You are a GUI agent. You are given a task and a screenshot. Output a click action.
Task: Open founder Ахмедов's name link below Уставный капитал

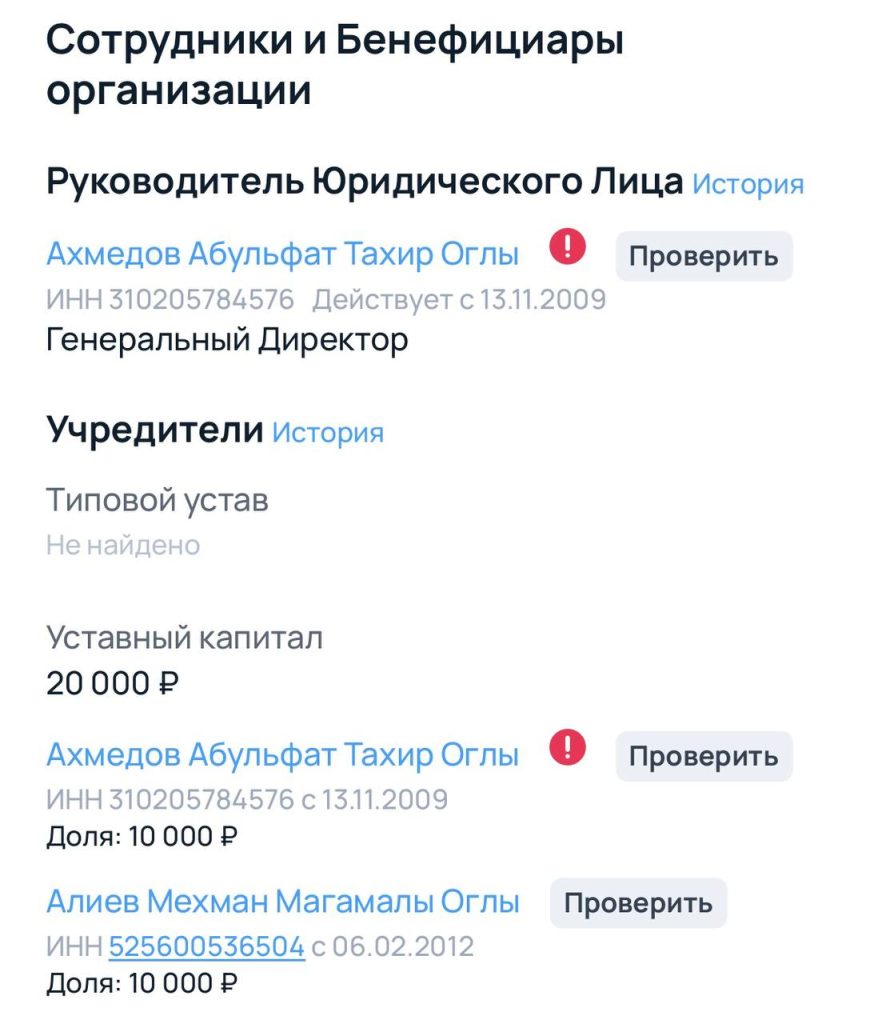(282, 754)
